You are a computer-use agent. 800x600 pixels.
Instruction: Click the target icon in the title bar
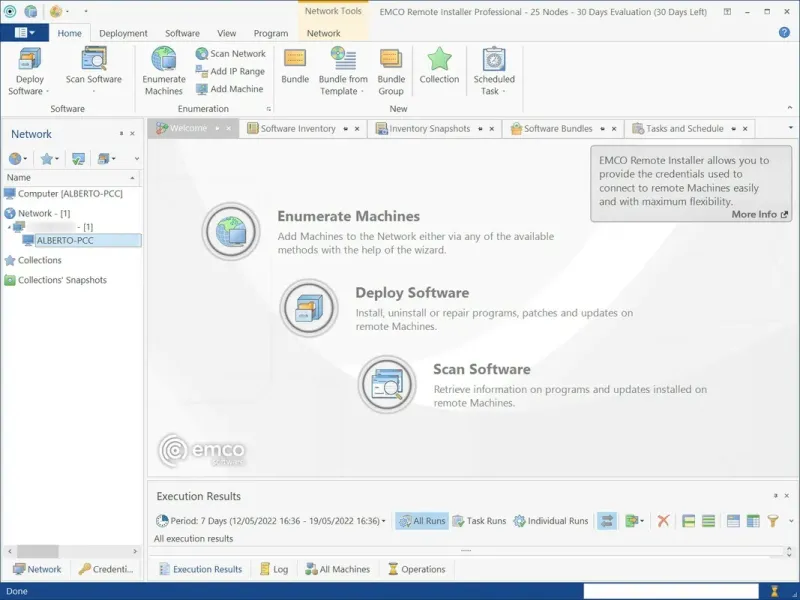tap(10, 11)
